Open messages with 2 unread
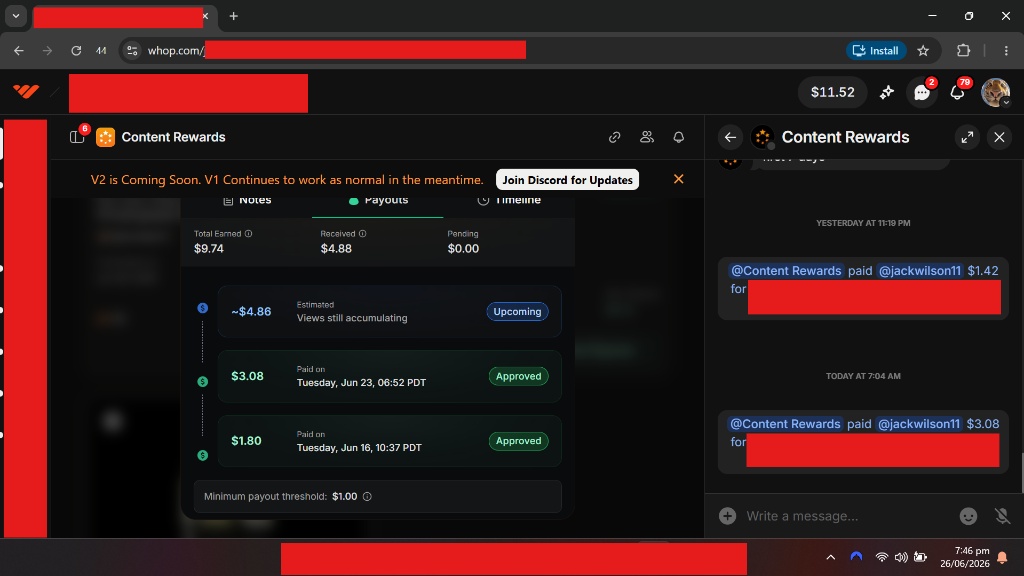 coord(922,92)
